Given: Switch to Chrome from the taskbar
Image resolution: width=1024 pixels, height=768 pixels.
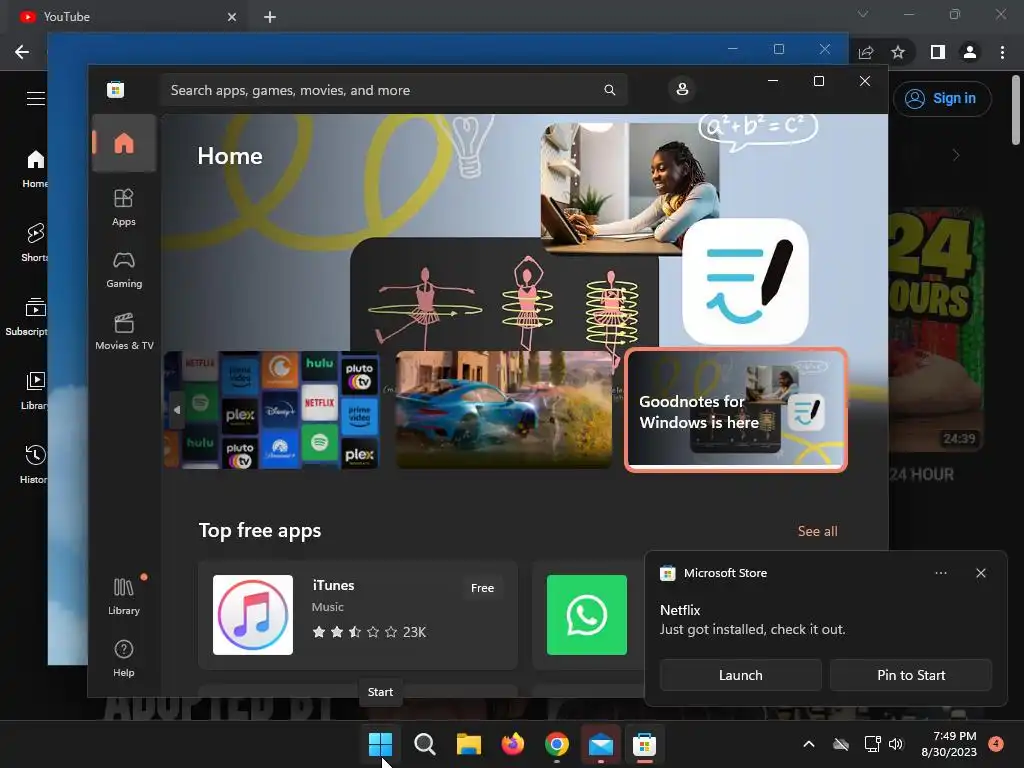Looking at the screenshot, I should click(556, 744).
